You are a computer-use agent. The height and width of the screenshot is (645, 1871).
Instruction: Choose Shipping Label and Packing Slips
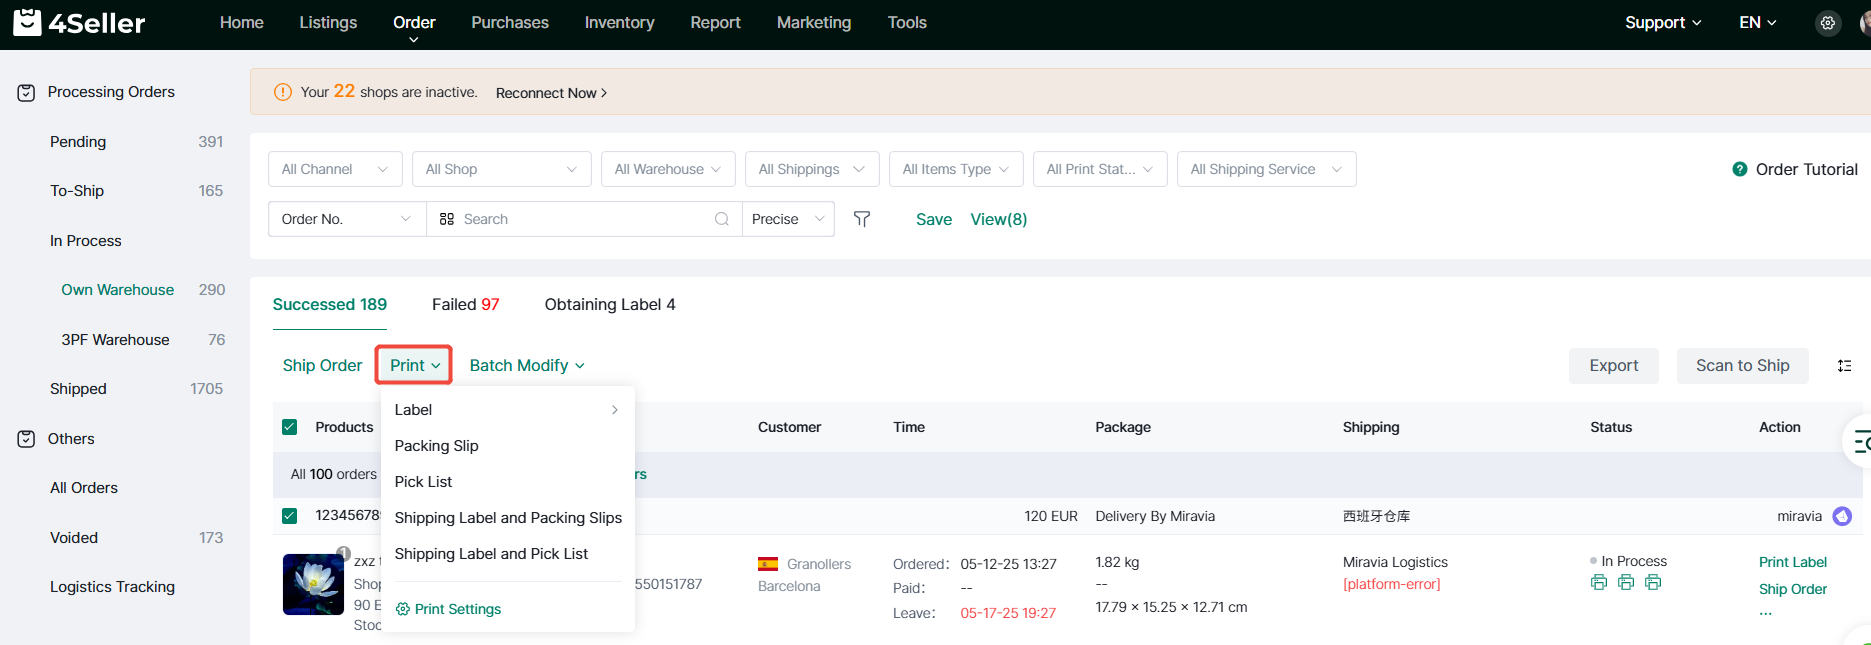pyautogui.click(x=507, y=518)
